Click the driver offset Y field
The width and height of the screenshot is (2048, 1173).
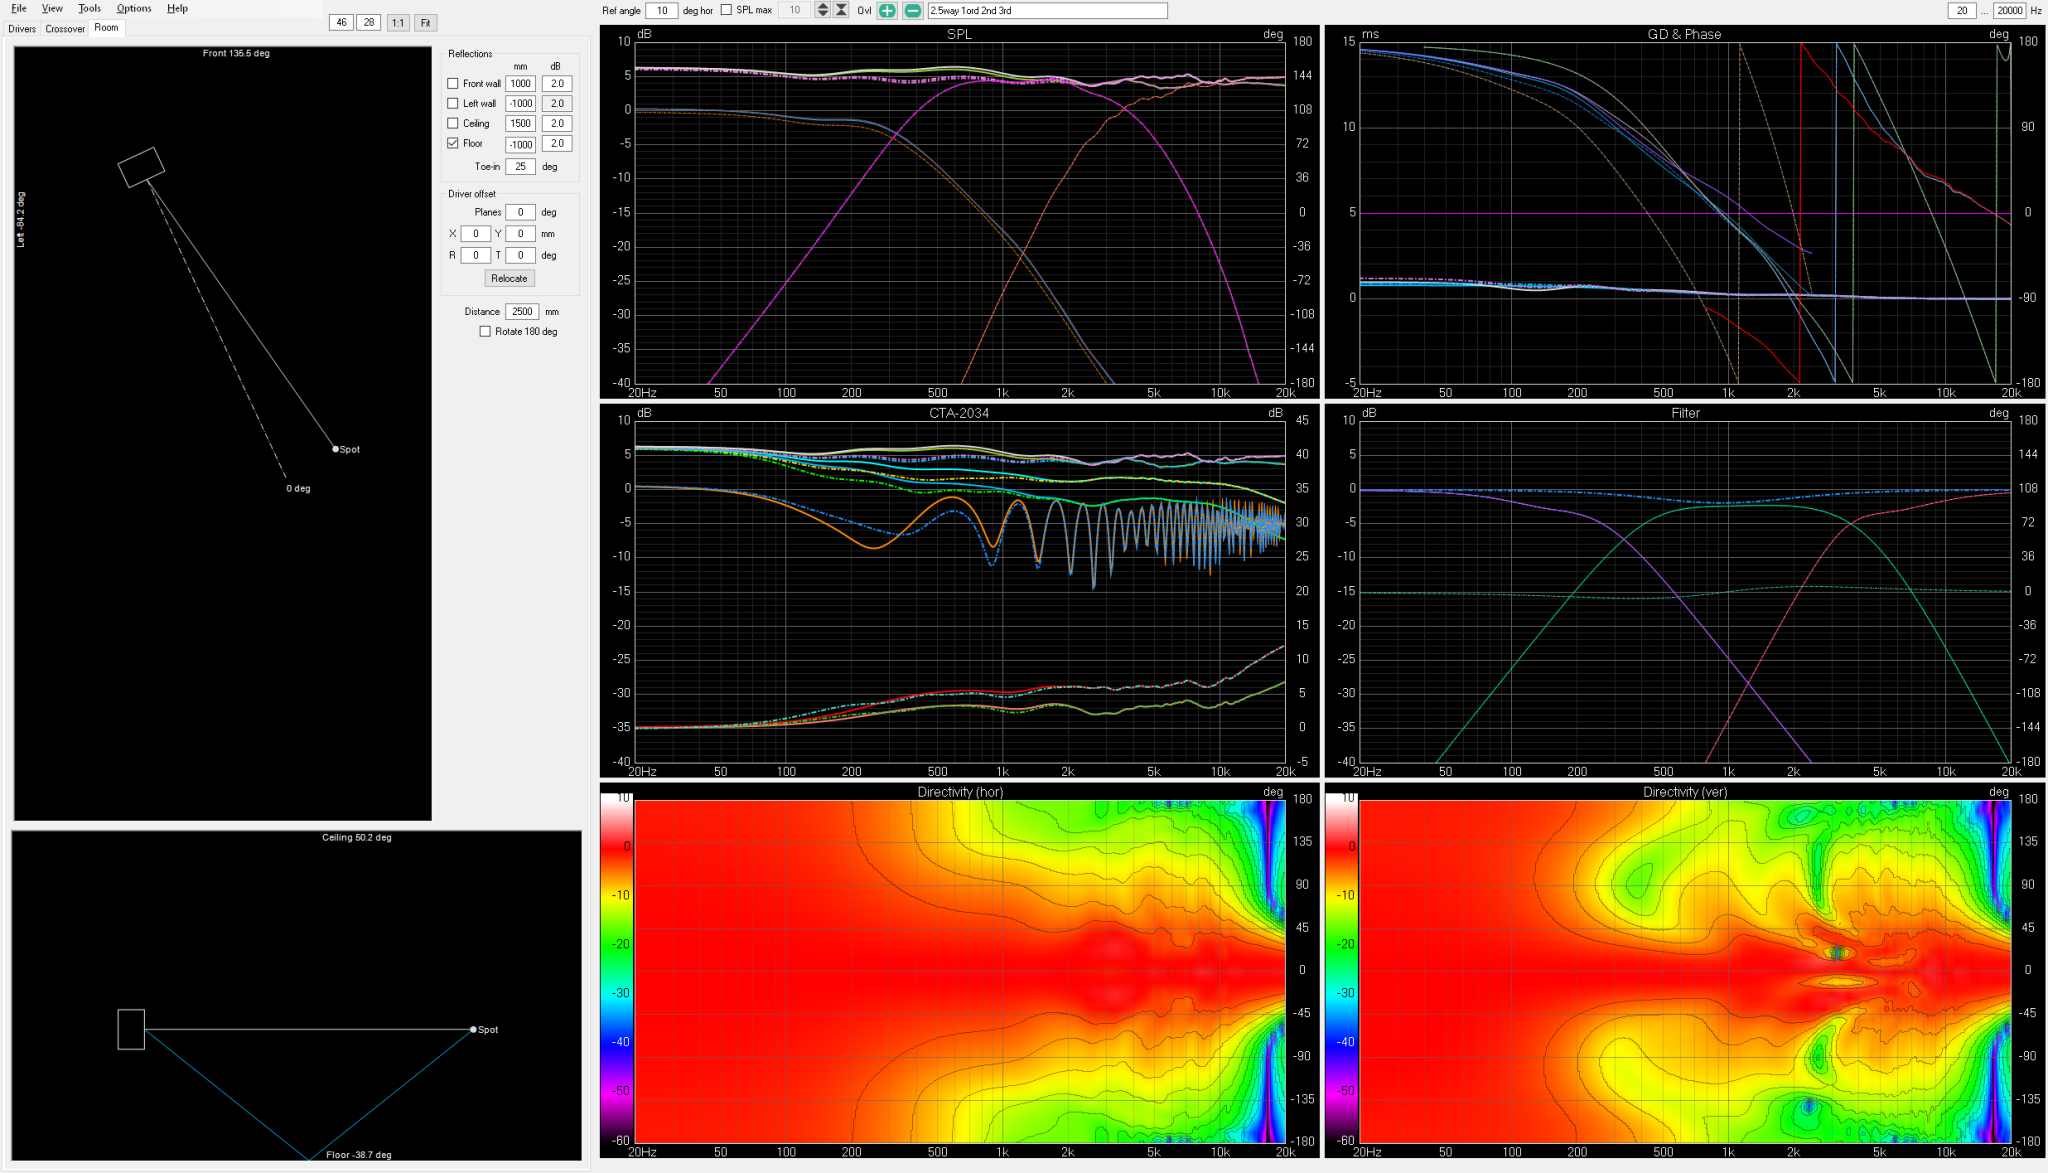tap(521, 234)
